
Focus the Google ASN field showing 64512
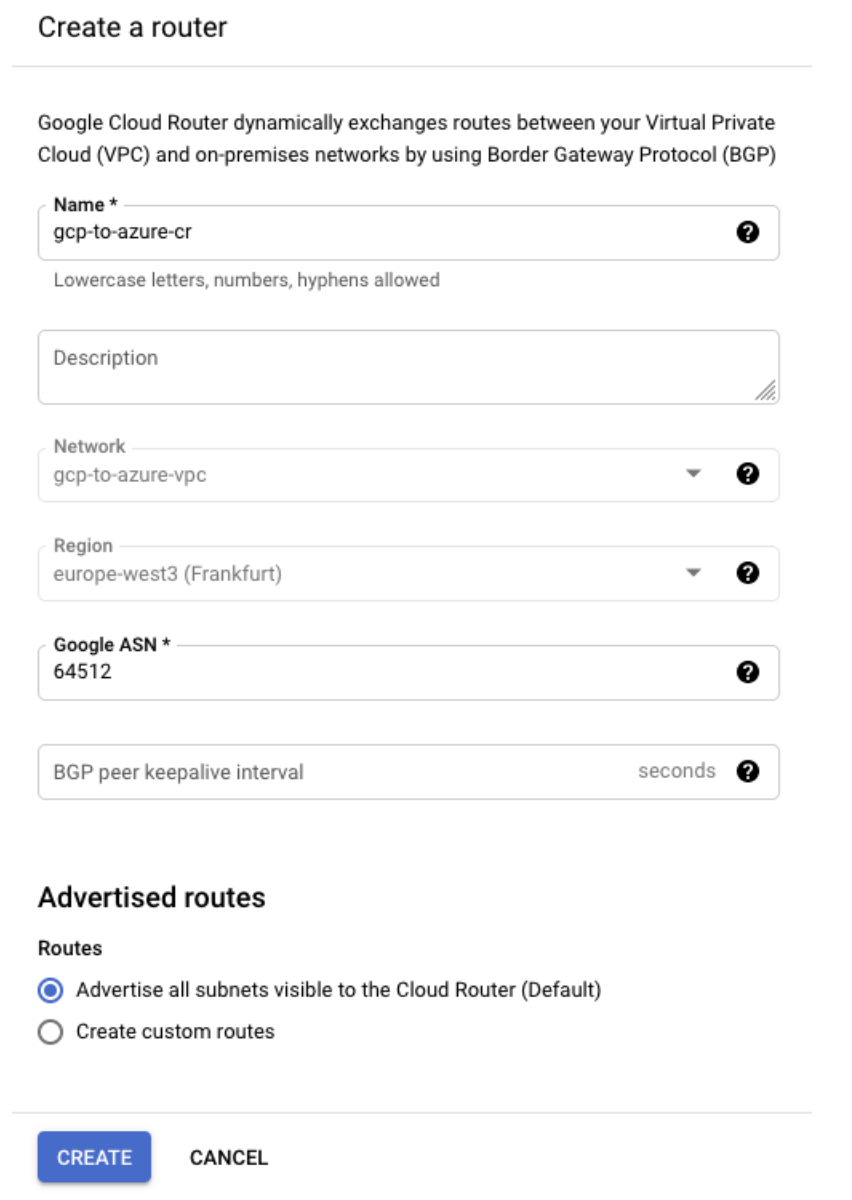(380, 672)
